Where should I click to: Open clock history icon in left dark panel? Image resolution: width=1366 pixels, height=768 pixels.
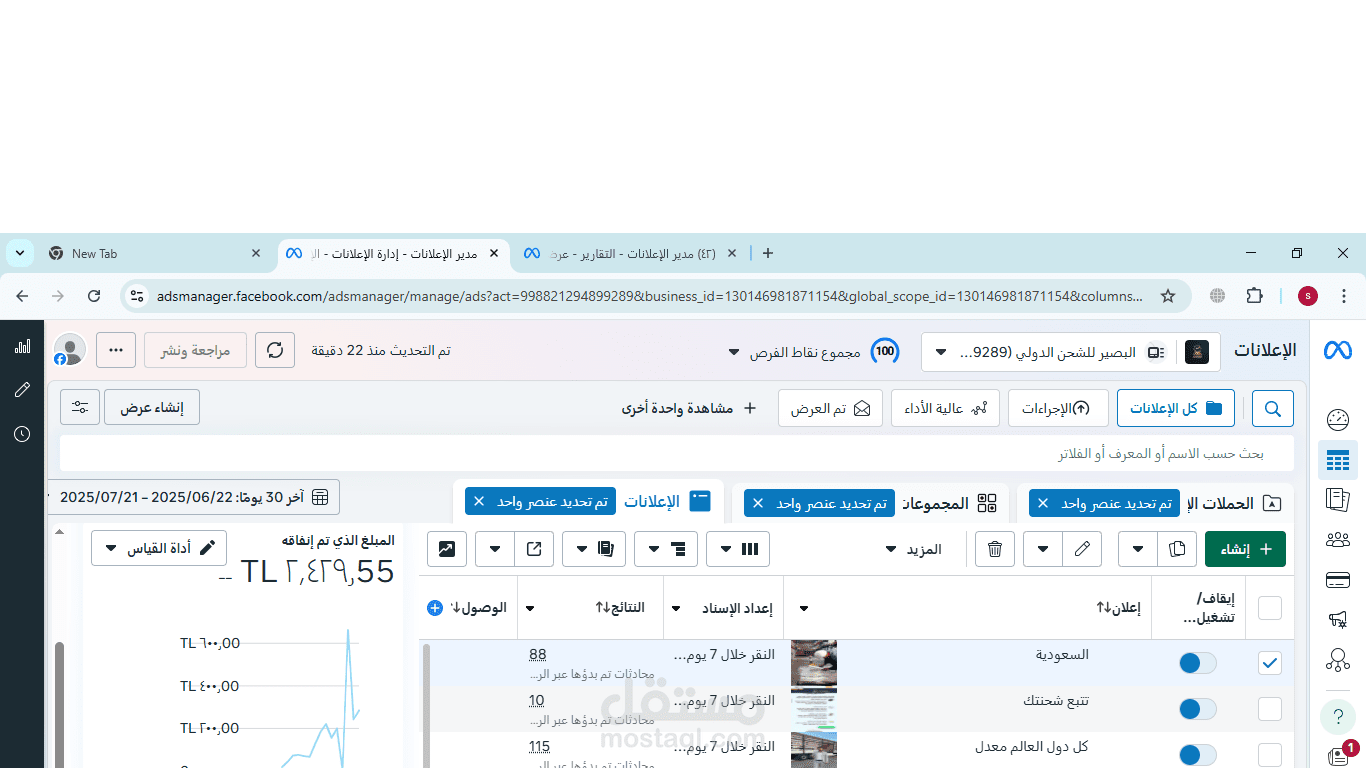click(22, 434)
